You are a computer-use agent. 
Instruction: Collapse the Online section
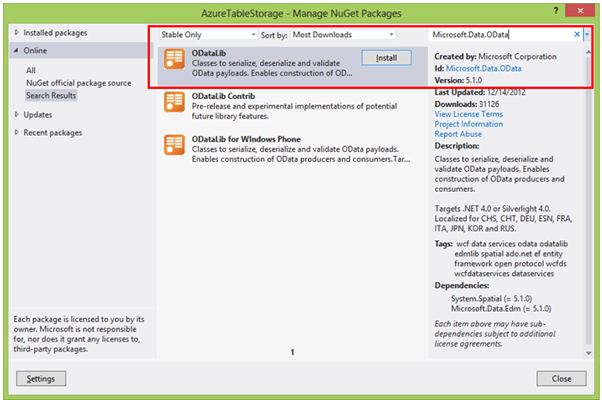(16, 50)
